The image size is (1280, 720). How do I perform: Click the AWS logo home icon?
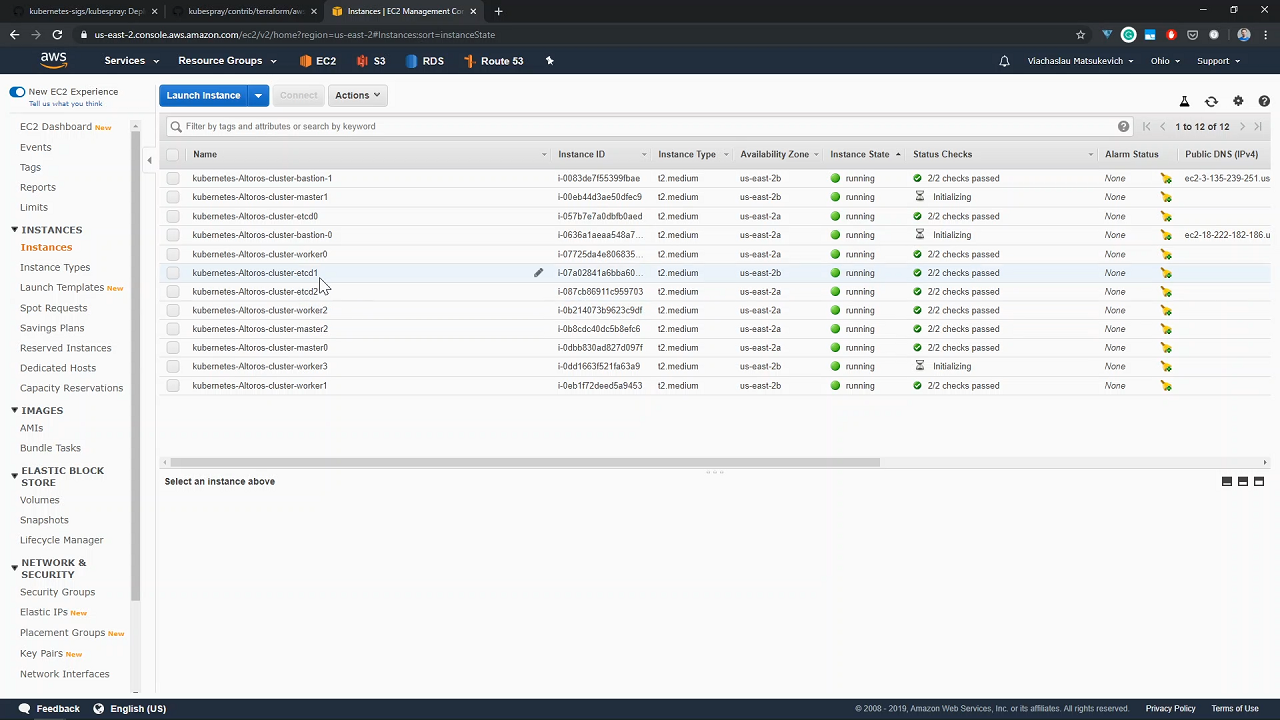pyautogui.click(x=54, y=60)
